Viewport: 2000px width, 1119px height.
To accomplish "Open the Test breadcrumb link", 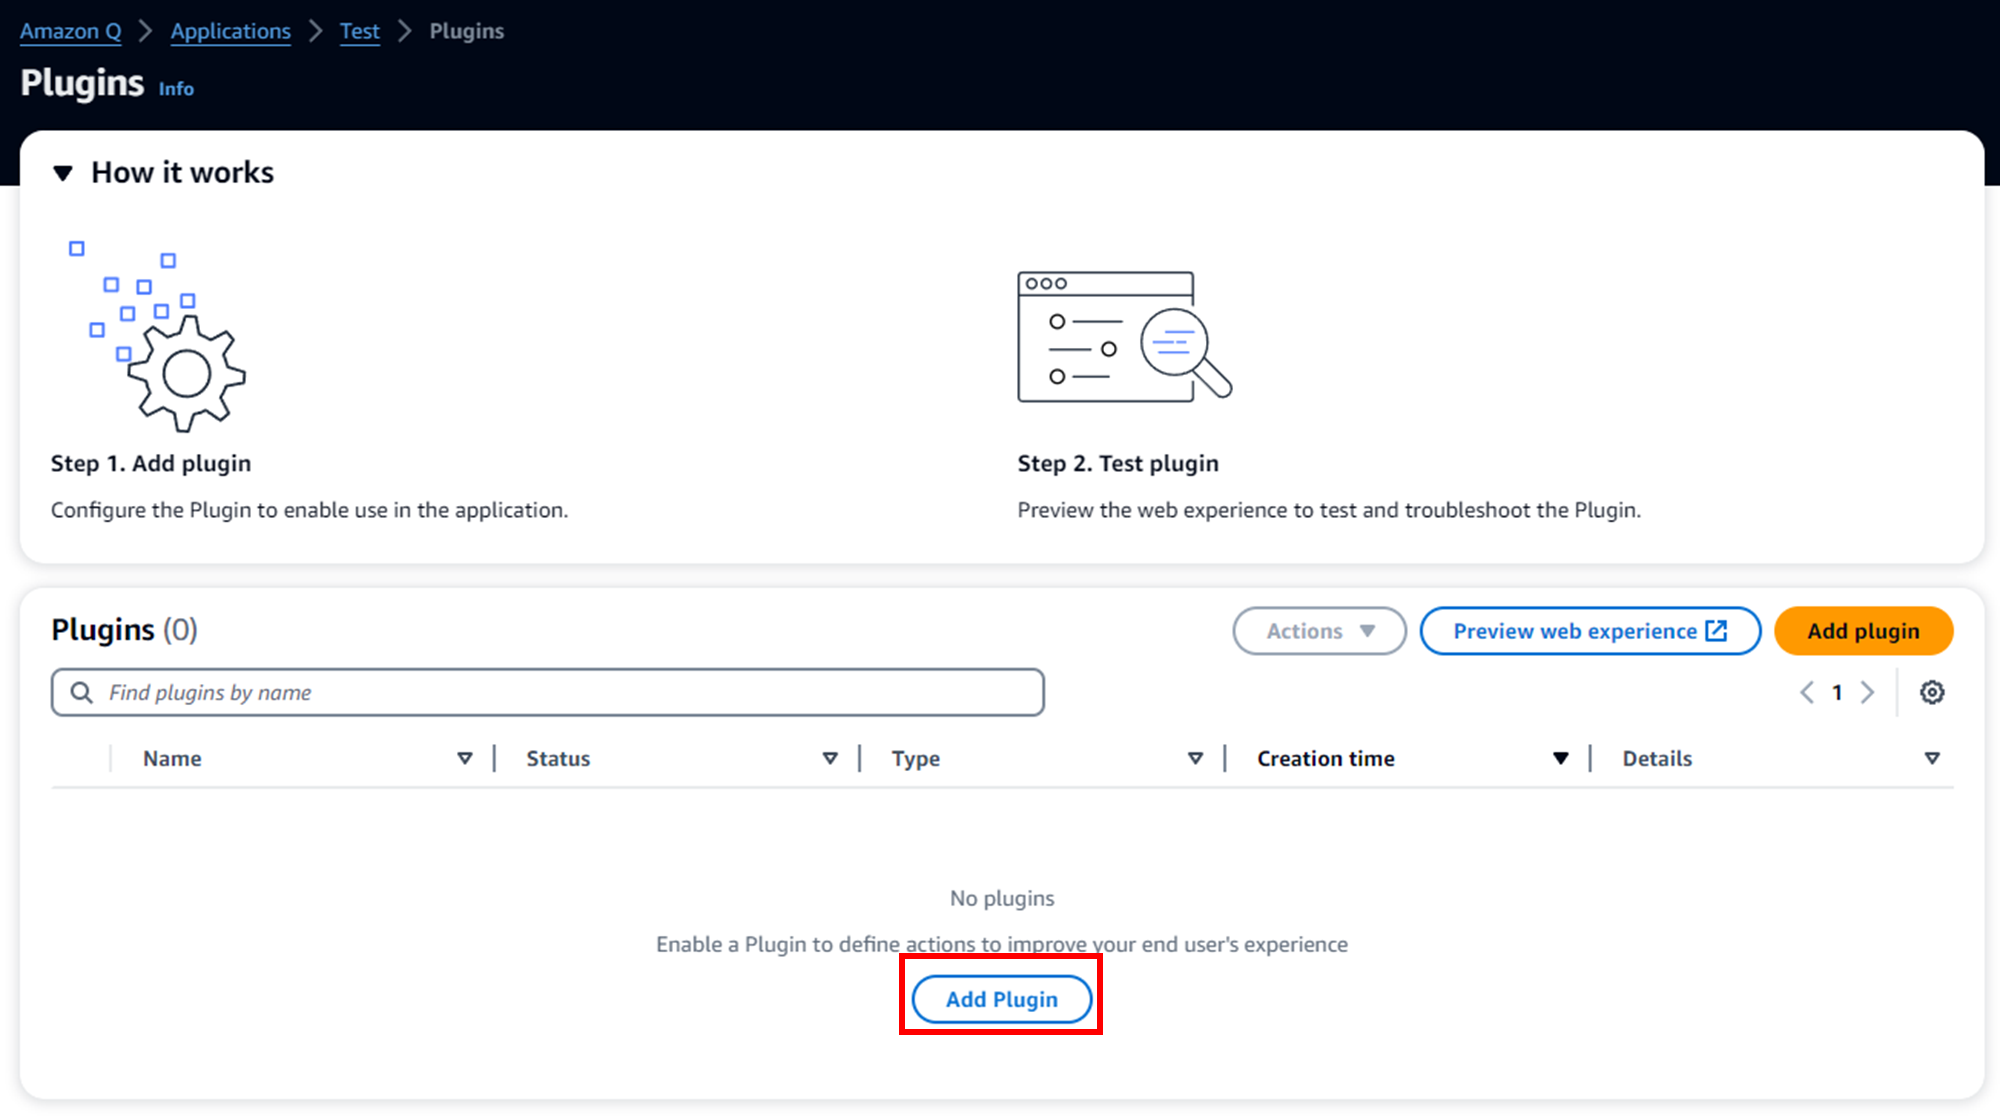I will [359, 31].
